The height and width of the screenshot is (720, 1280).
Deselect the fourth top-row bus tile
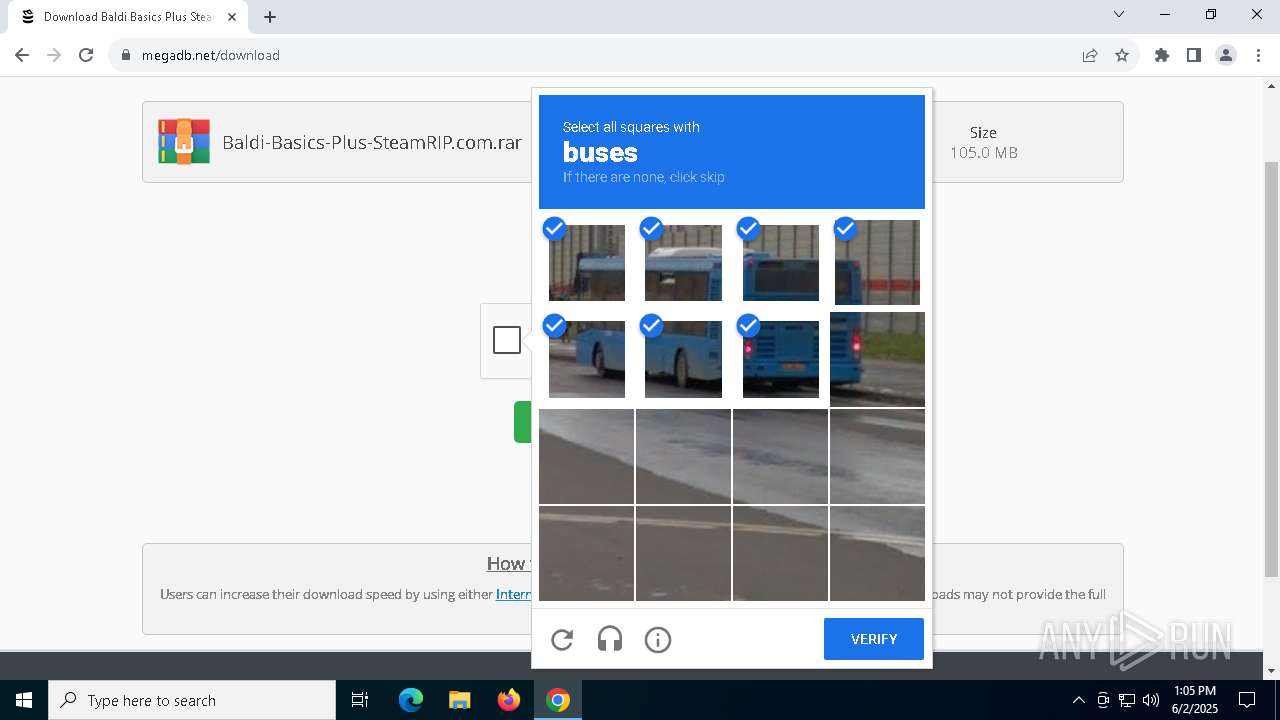877,262
